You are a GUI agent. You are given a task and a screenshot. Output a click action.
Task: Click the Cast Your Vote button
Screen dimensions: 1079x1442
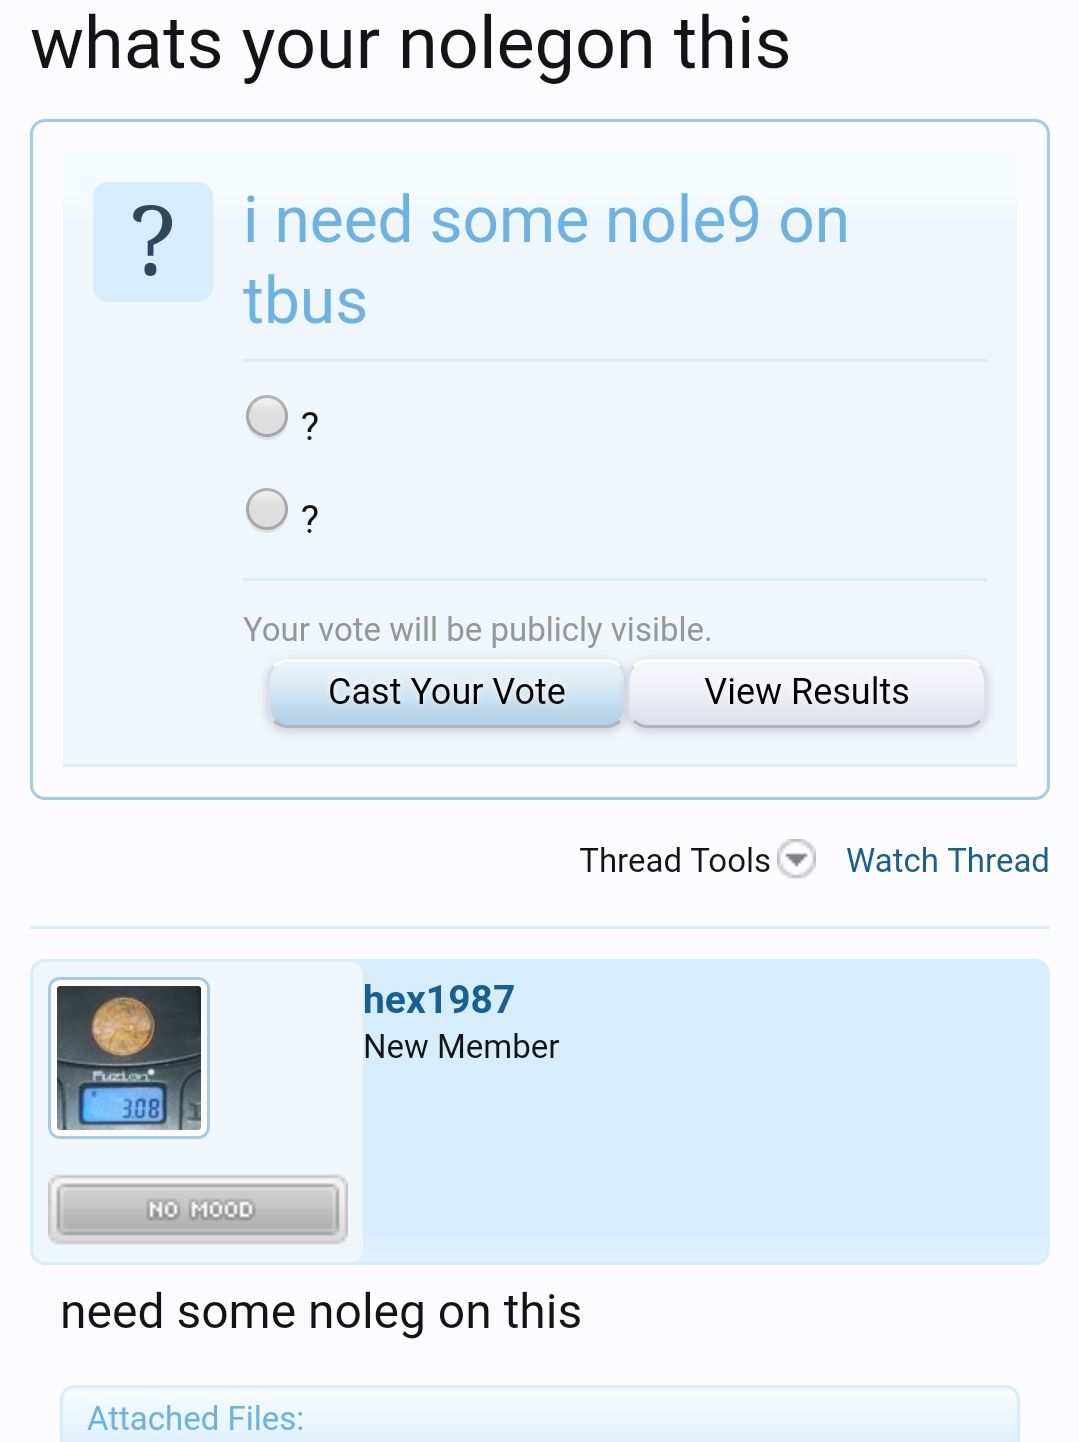tap(446, 692)
